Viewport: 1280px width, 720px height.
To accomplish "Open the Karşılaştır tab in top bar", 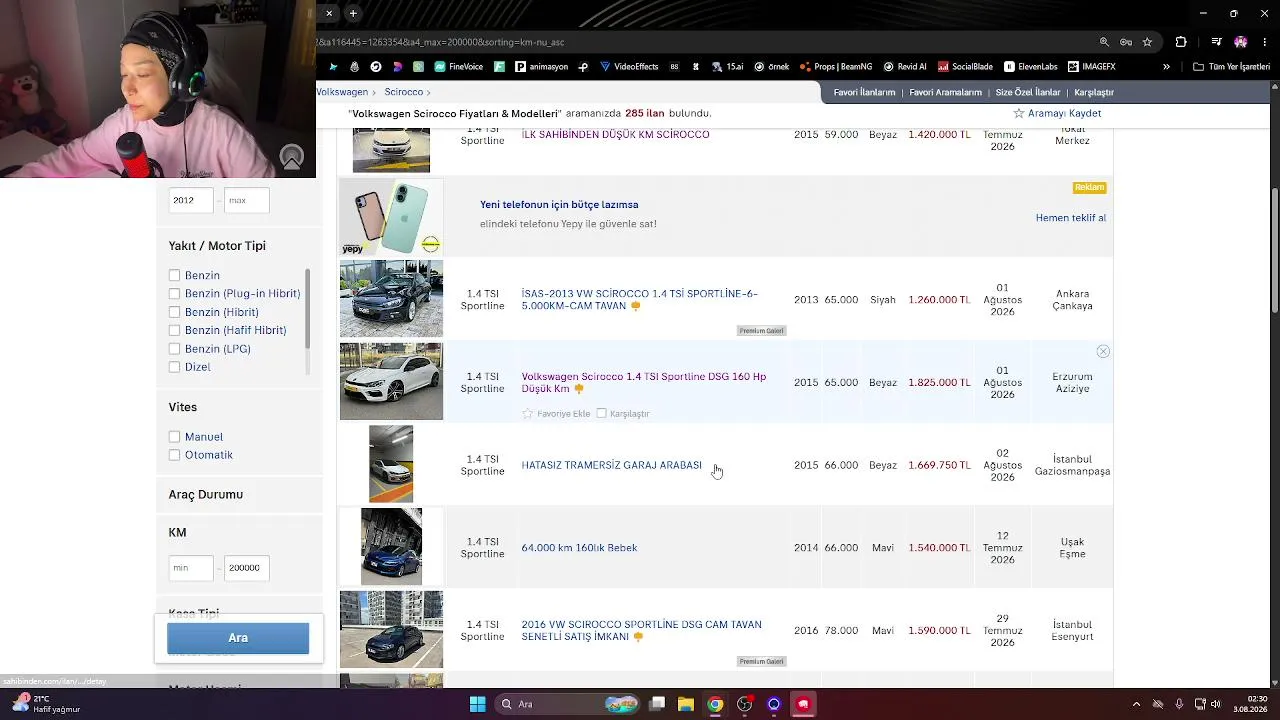I will [x=1094, y=92].
